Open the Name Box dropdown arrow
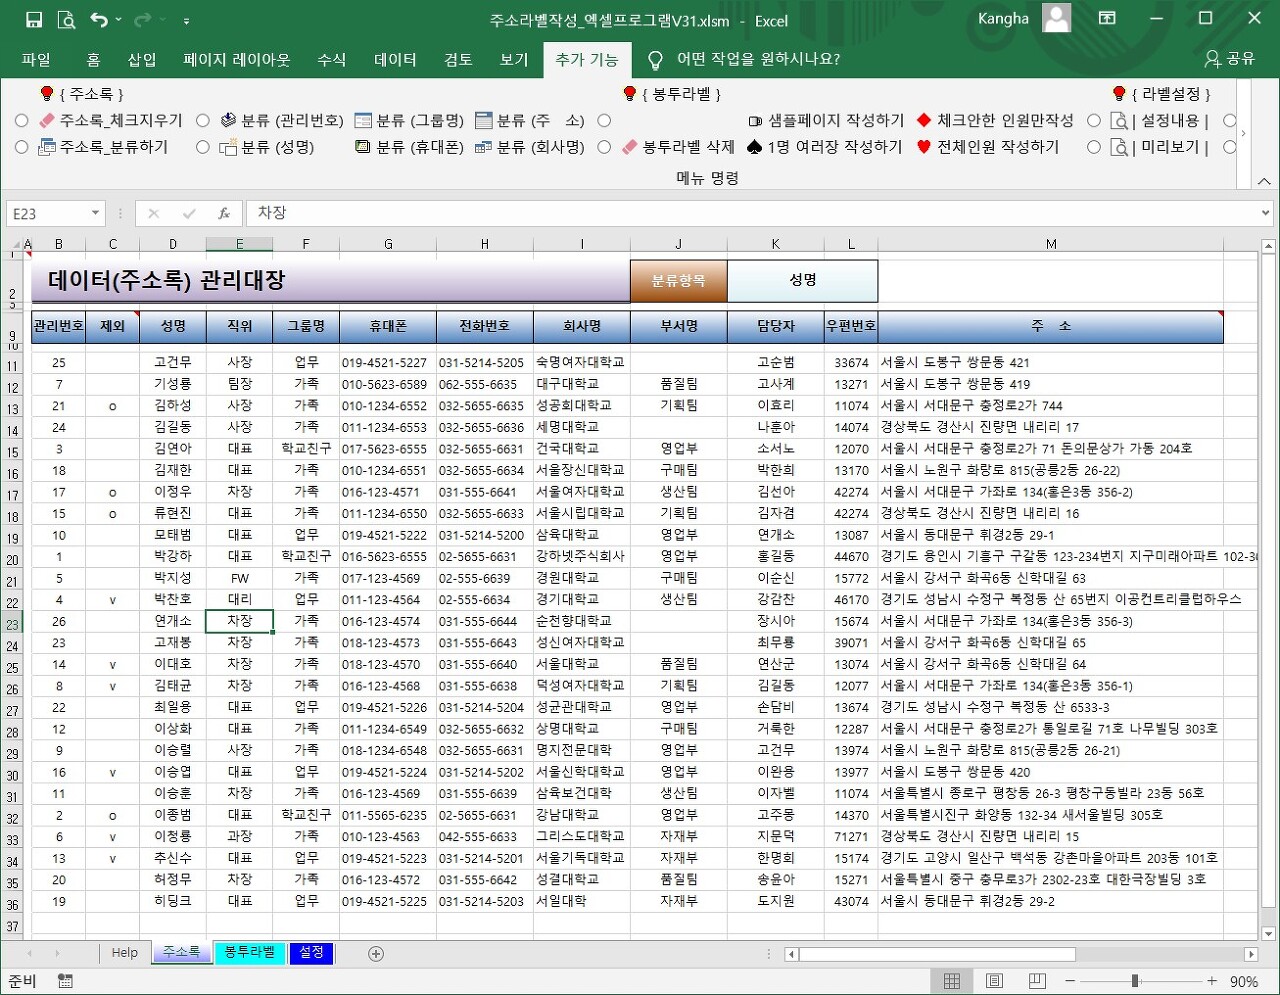The height and width of the screenshot is (995, 1280). click(95, 213)
